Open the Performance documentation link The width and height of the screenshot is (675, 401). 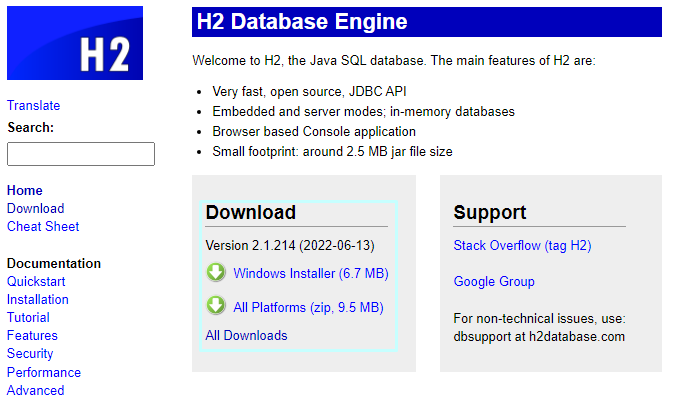[x=44, y=373]
